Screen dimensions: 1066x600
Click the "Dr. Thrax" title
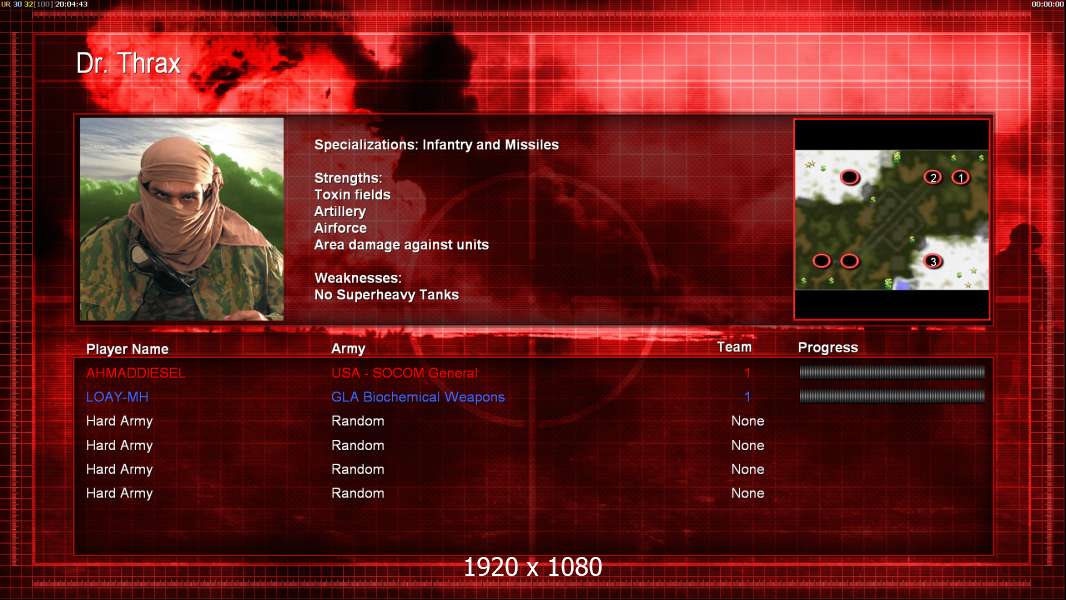pyautogui.click(x=128, y=63)
